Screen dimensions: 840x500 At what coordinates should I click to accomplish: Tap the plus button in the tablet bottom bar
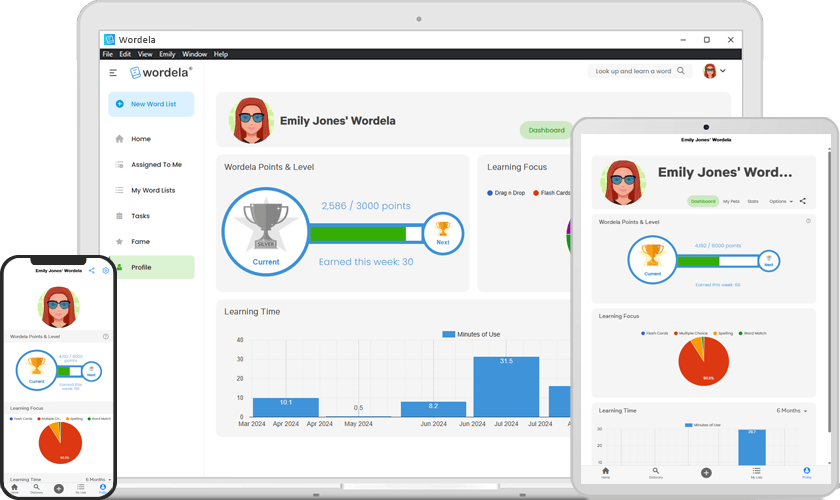706,473
